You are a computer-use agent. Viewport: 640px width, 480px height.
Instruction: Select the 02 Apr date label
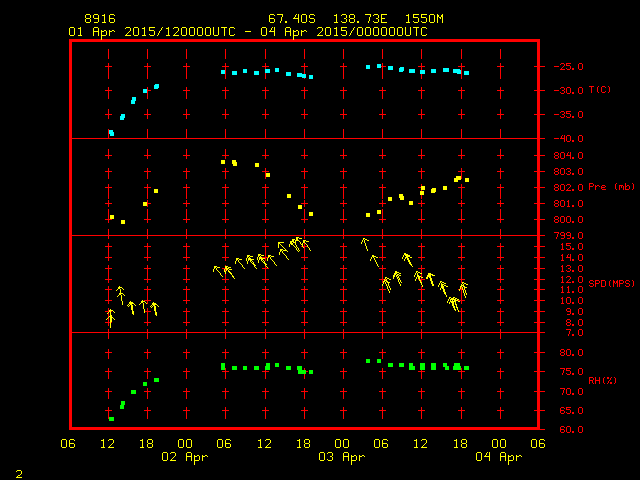(x=186, y=457)
